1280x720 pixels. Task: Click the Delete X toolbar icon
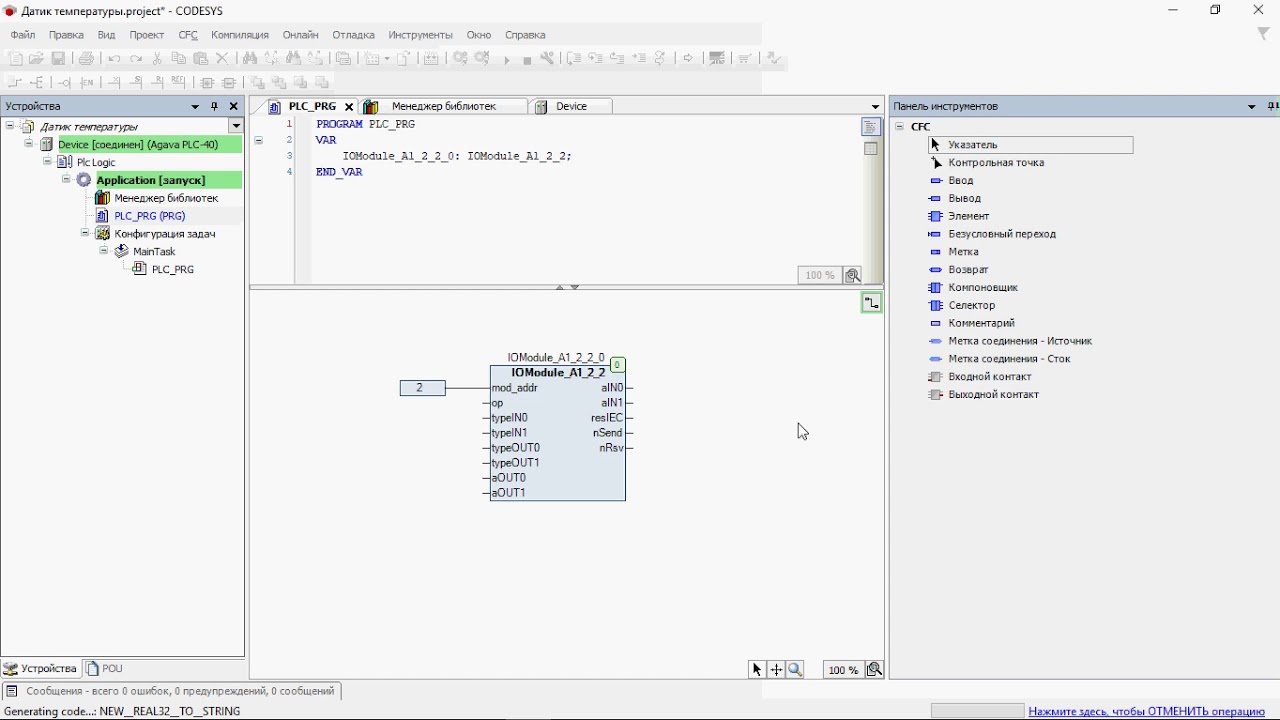[x=223, y=59]
